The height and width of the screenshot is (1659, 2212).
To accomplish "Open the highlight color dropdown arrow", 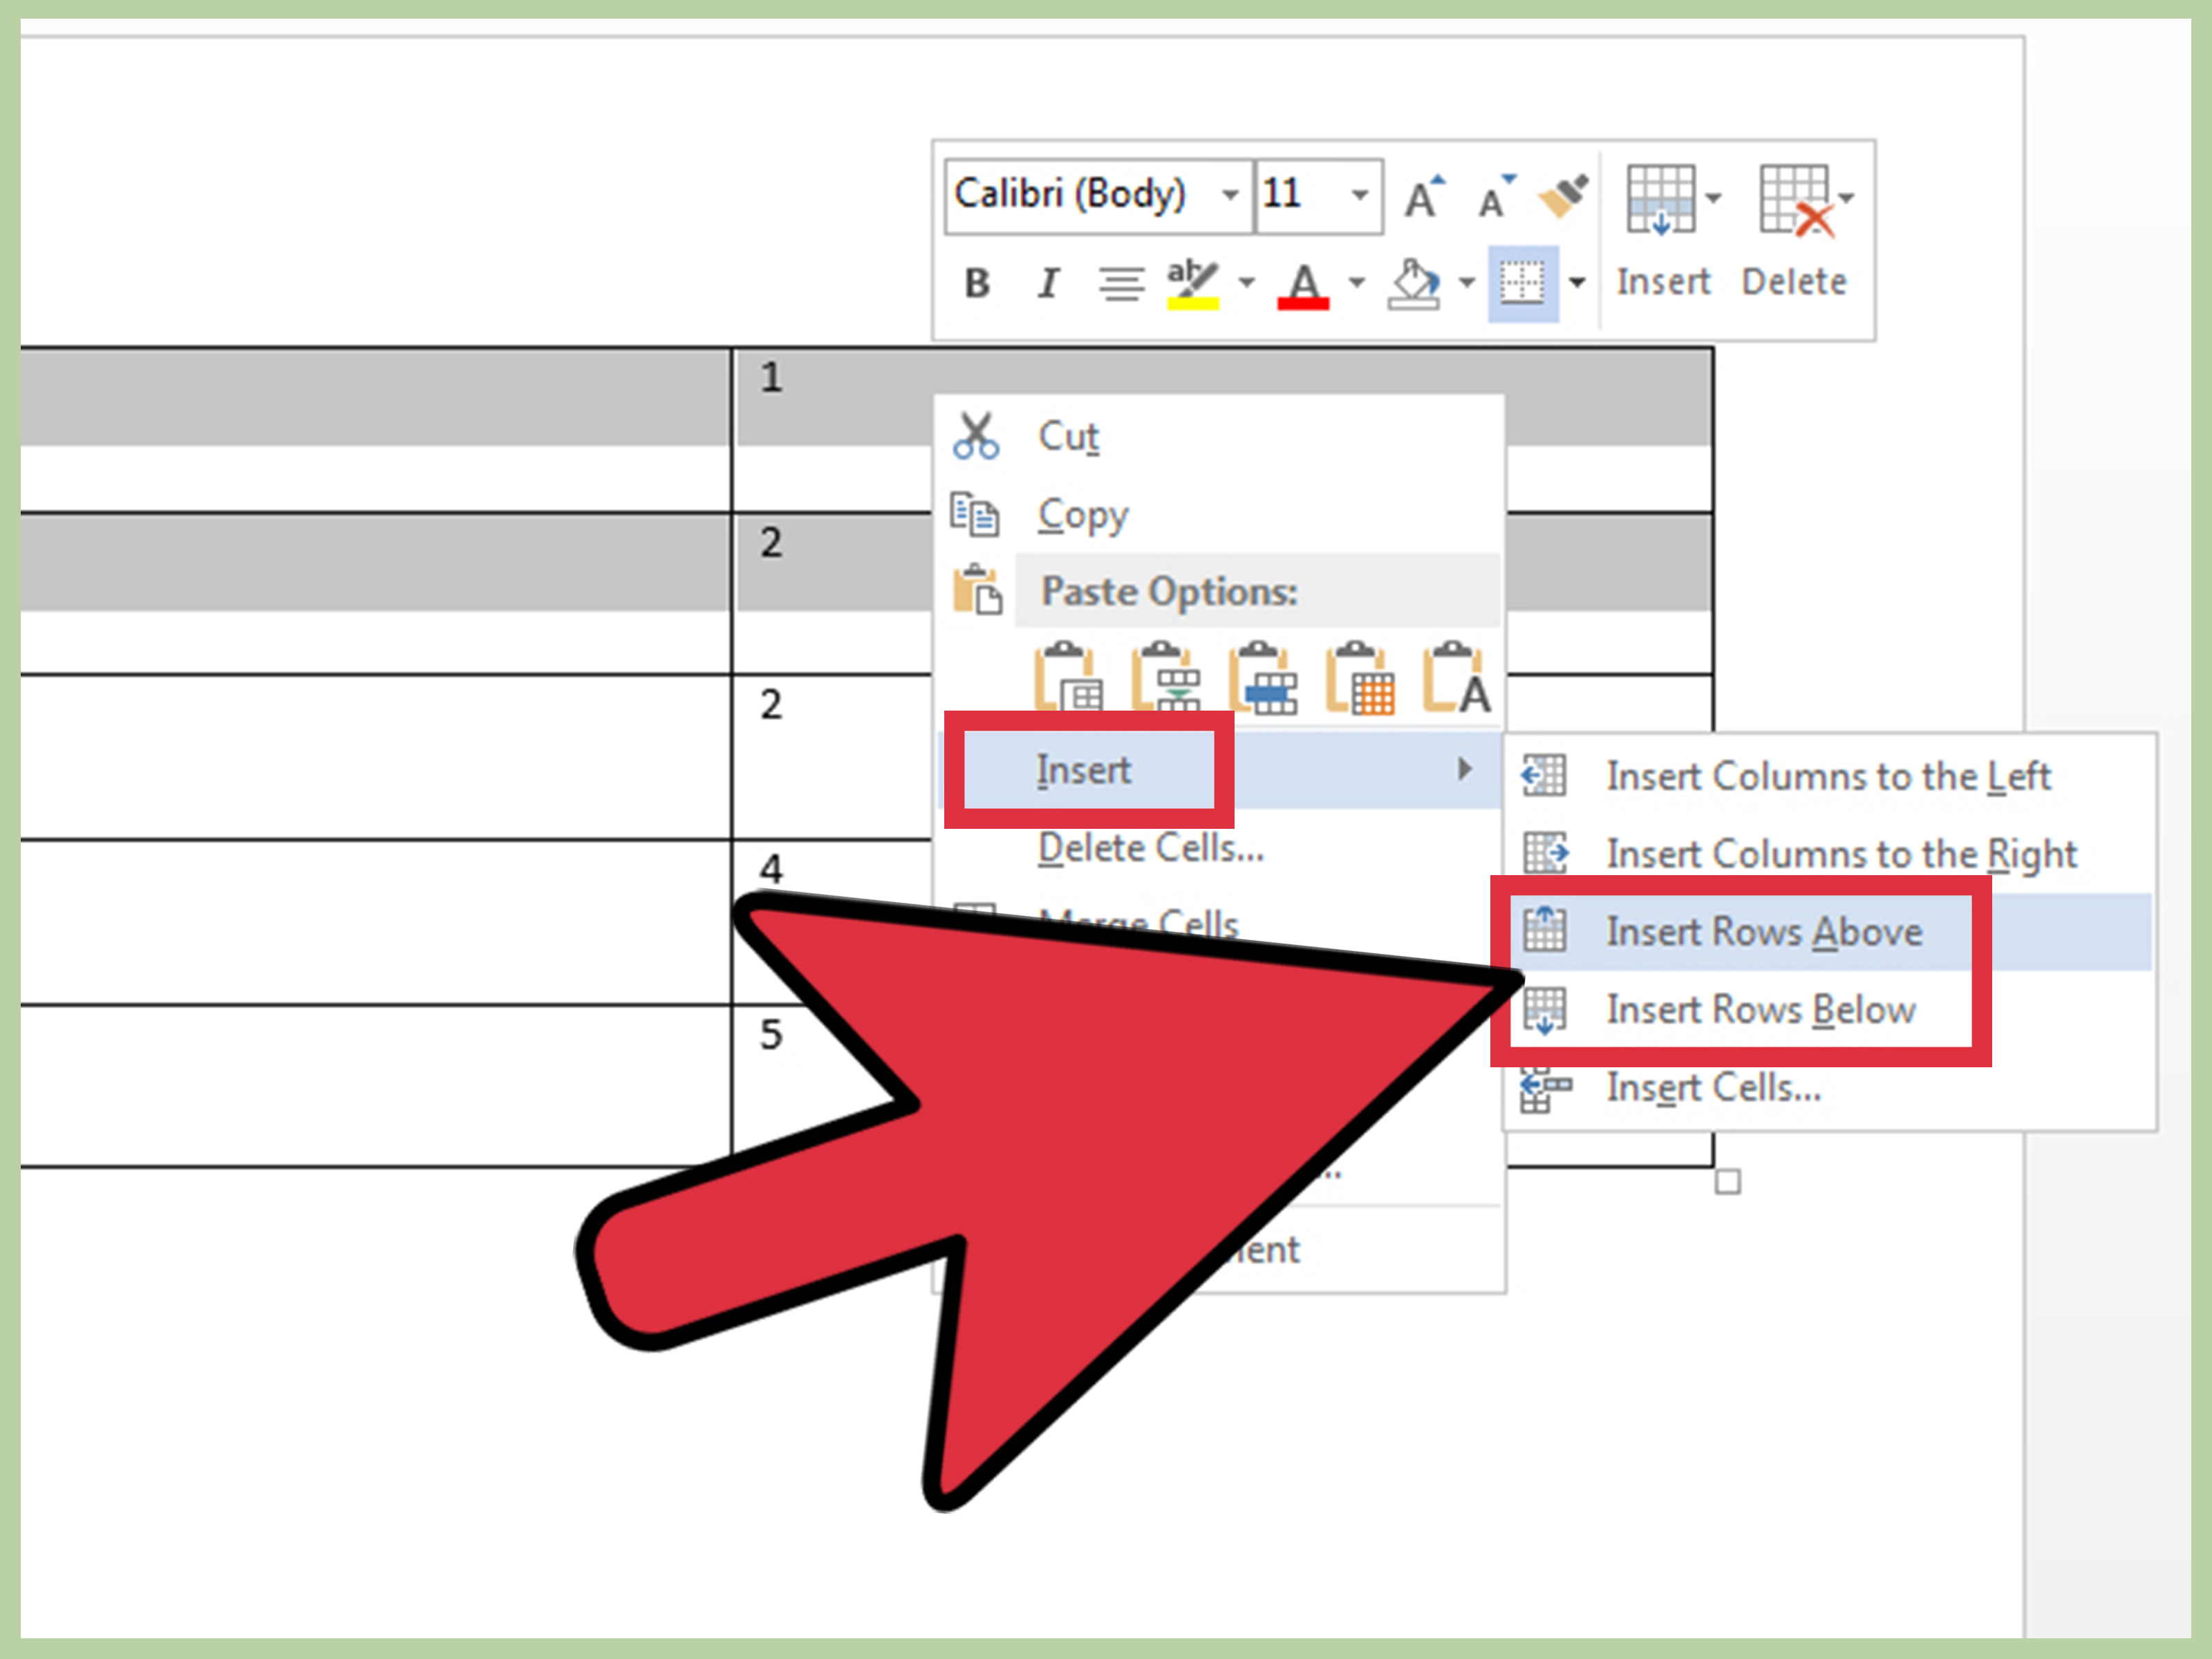I will 1246,283.
